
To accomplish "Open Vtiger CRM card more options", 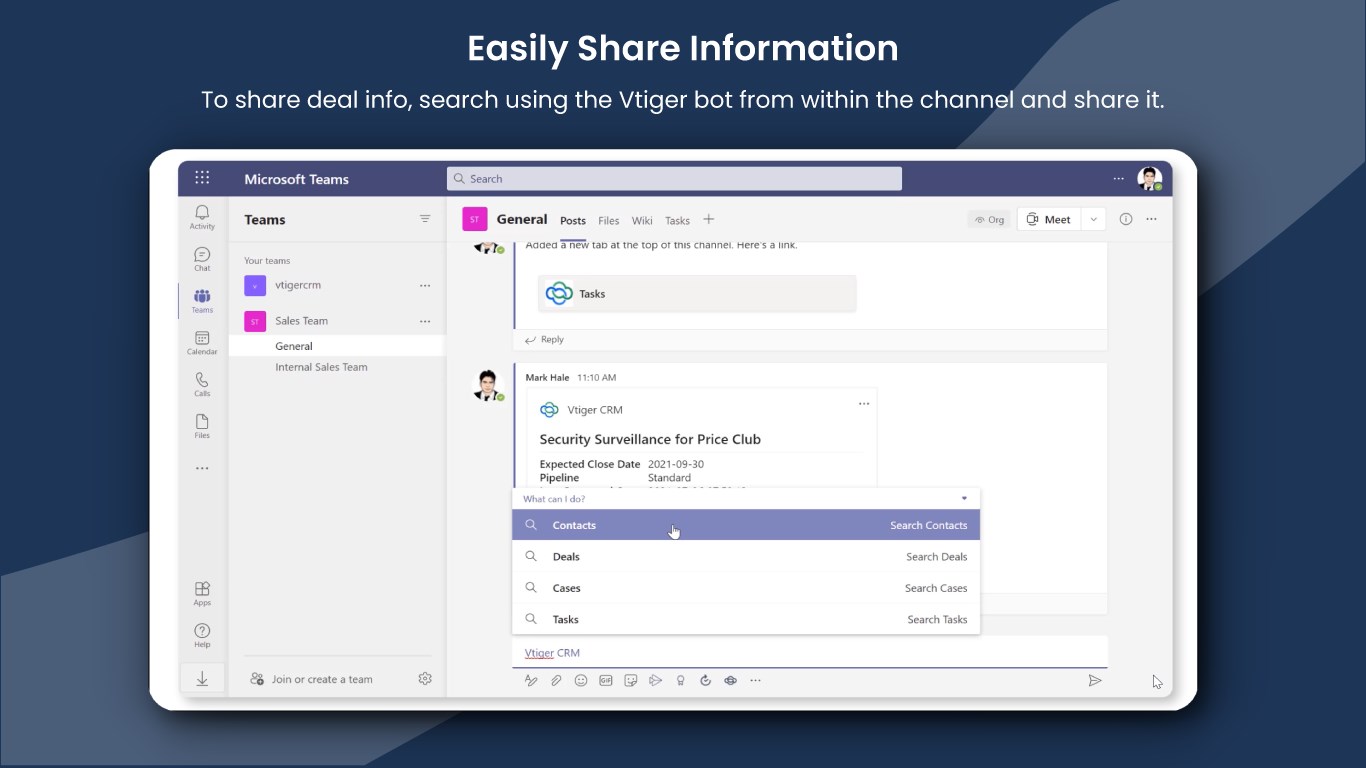I will [x=864, y=404].
